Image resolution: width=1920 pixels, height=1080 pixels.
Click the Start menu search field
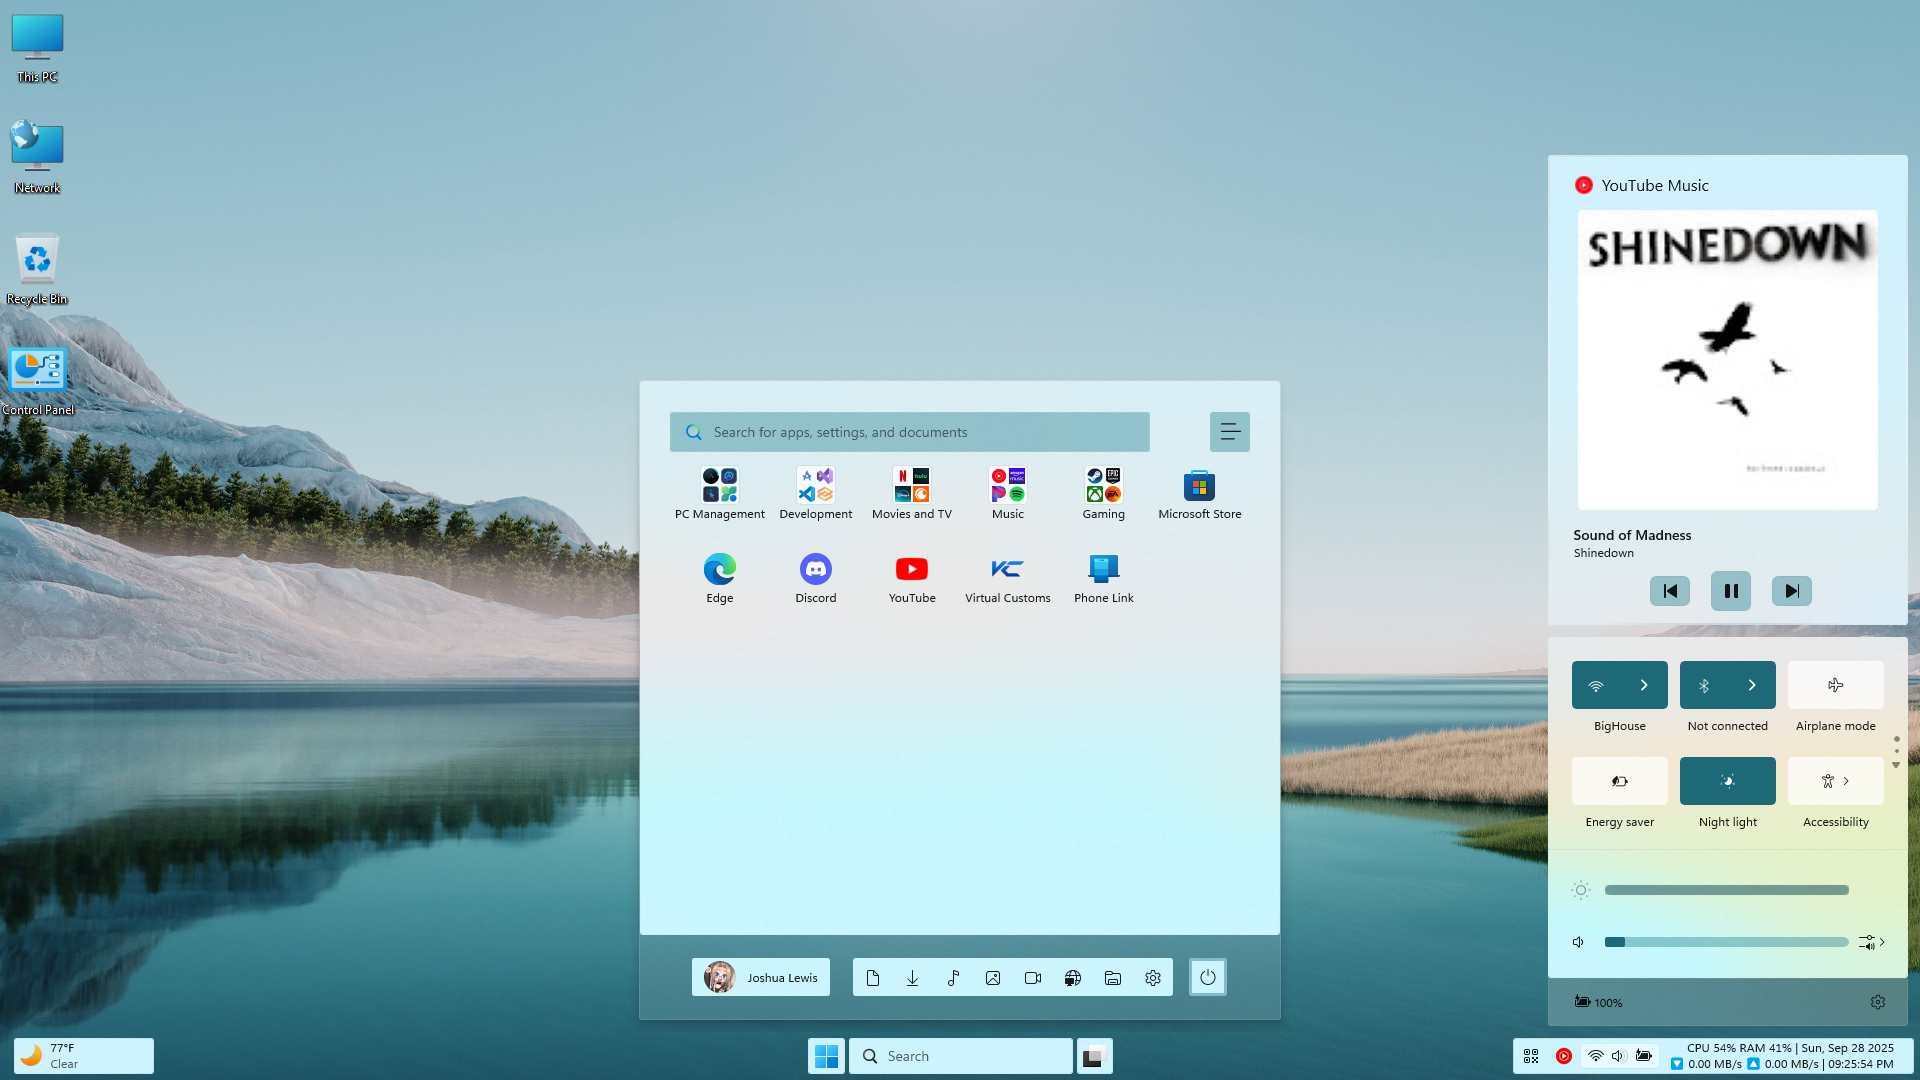910,432
